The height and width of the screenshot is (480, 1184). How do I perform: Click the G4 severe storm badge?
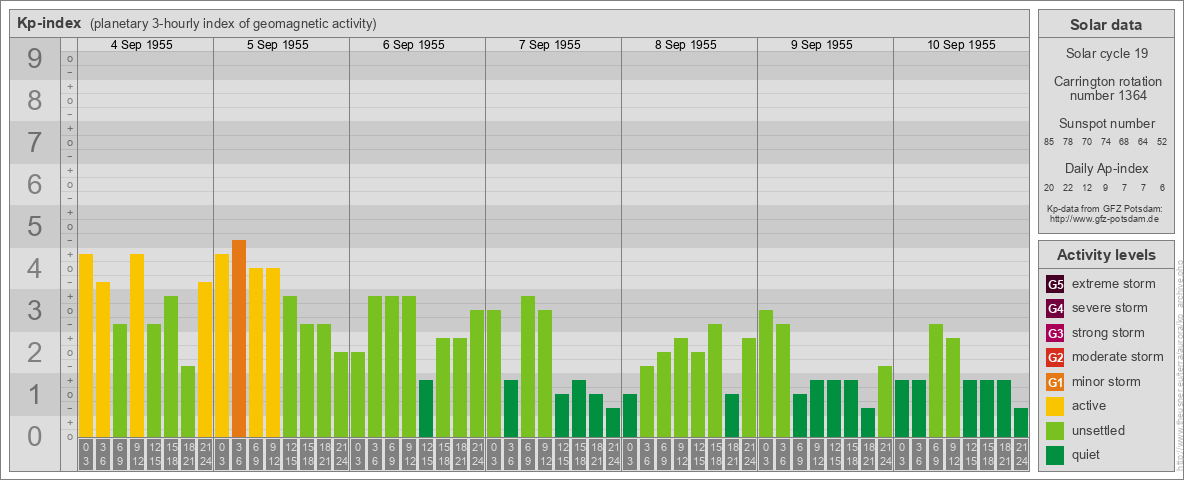(1055, 308)
